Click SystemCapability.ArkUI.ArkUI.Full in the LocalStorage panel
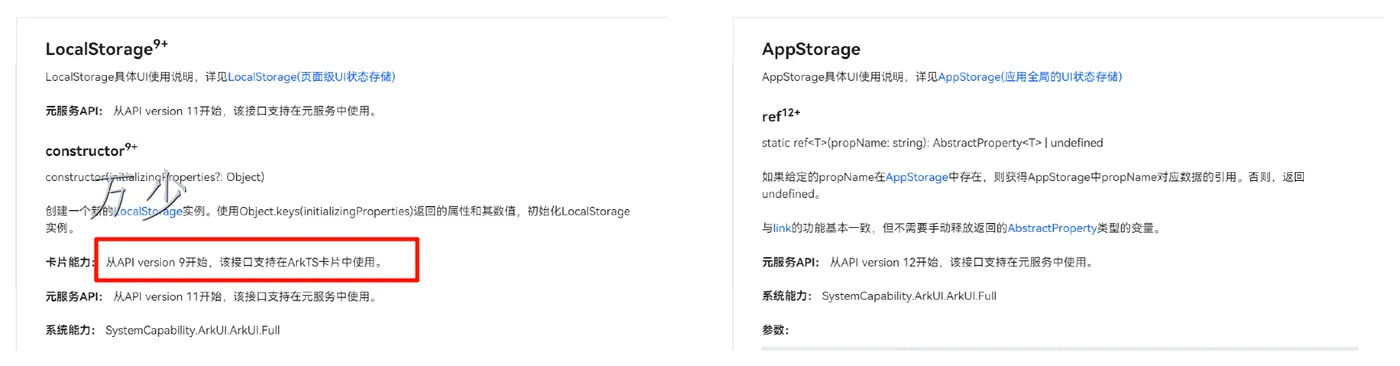The width and height of the screenshot is (1400, 366). pos(192,329)
